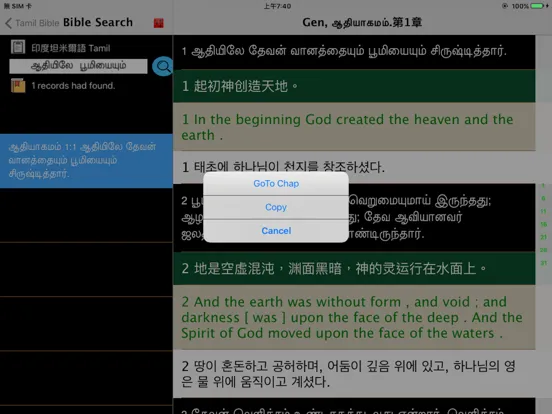Select the search result ஆதியாகமம் 1:1

click(x=86, y=161)
